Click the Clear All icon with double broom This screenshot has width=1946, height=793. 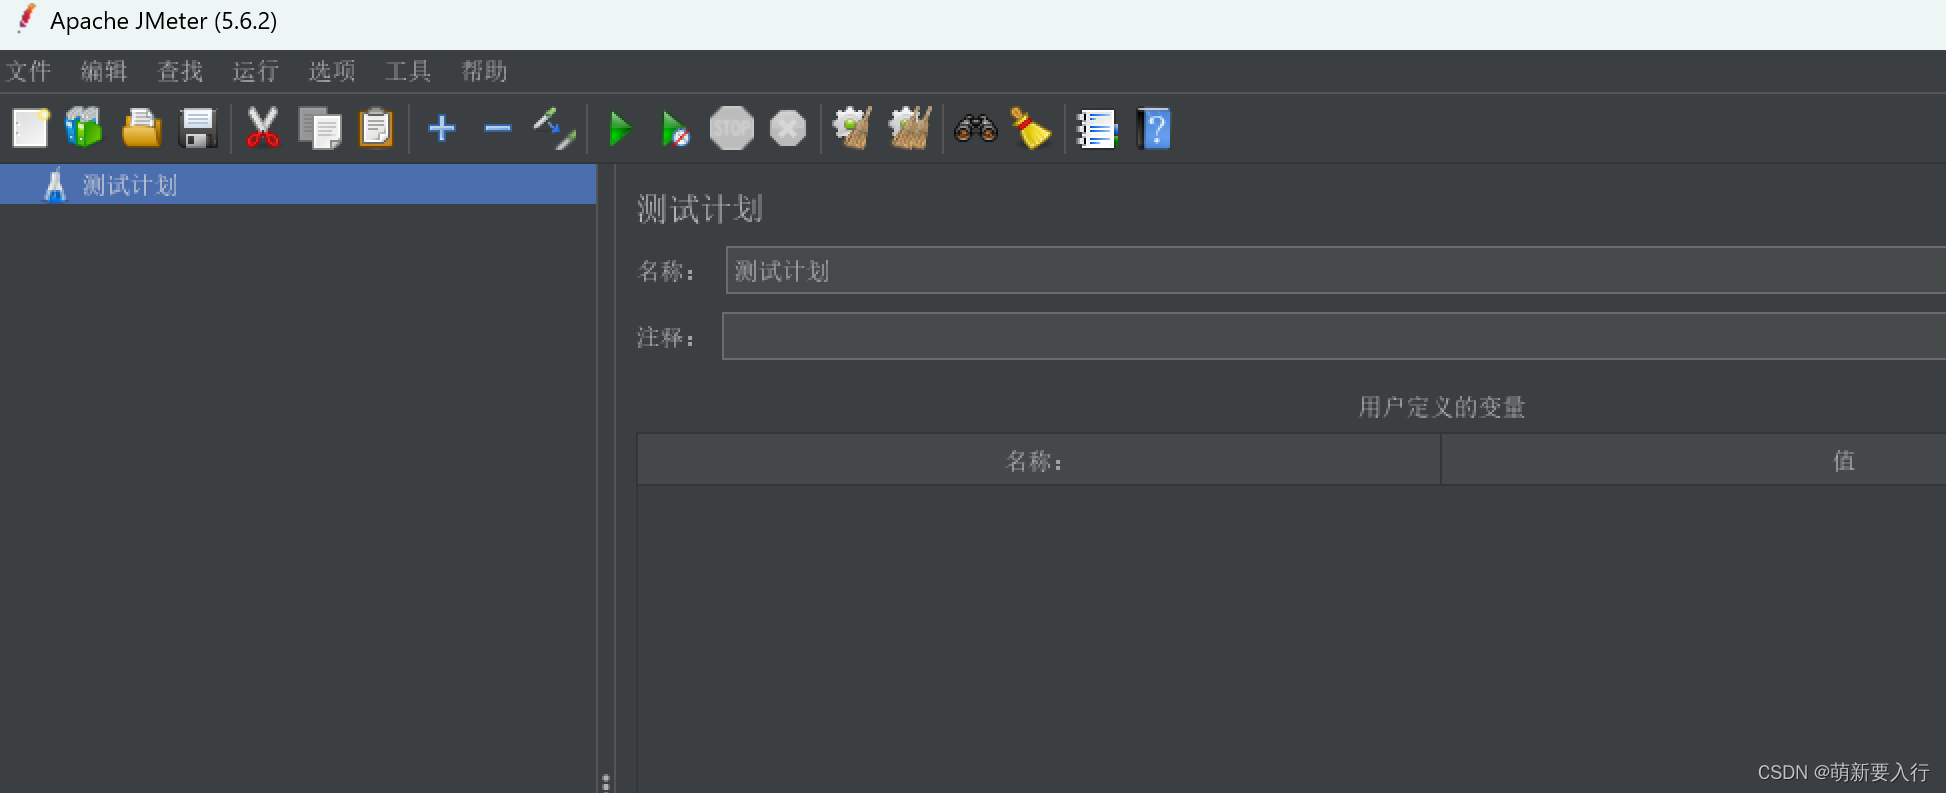pyautogui.click(x=910, y=128)
